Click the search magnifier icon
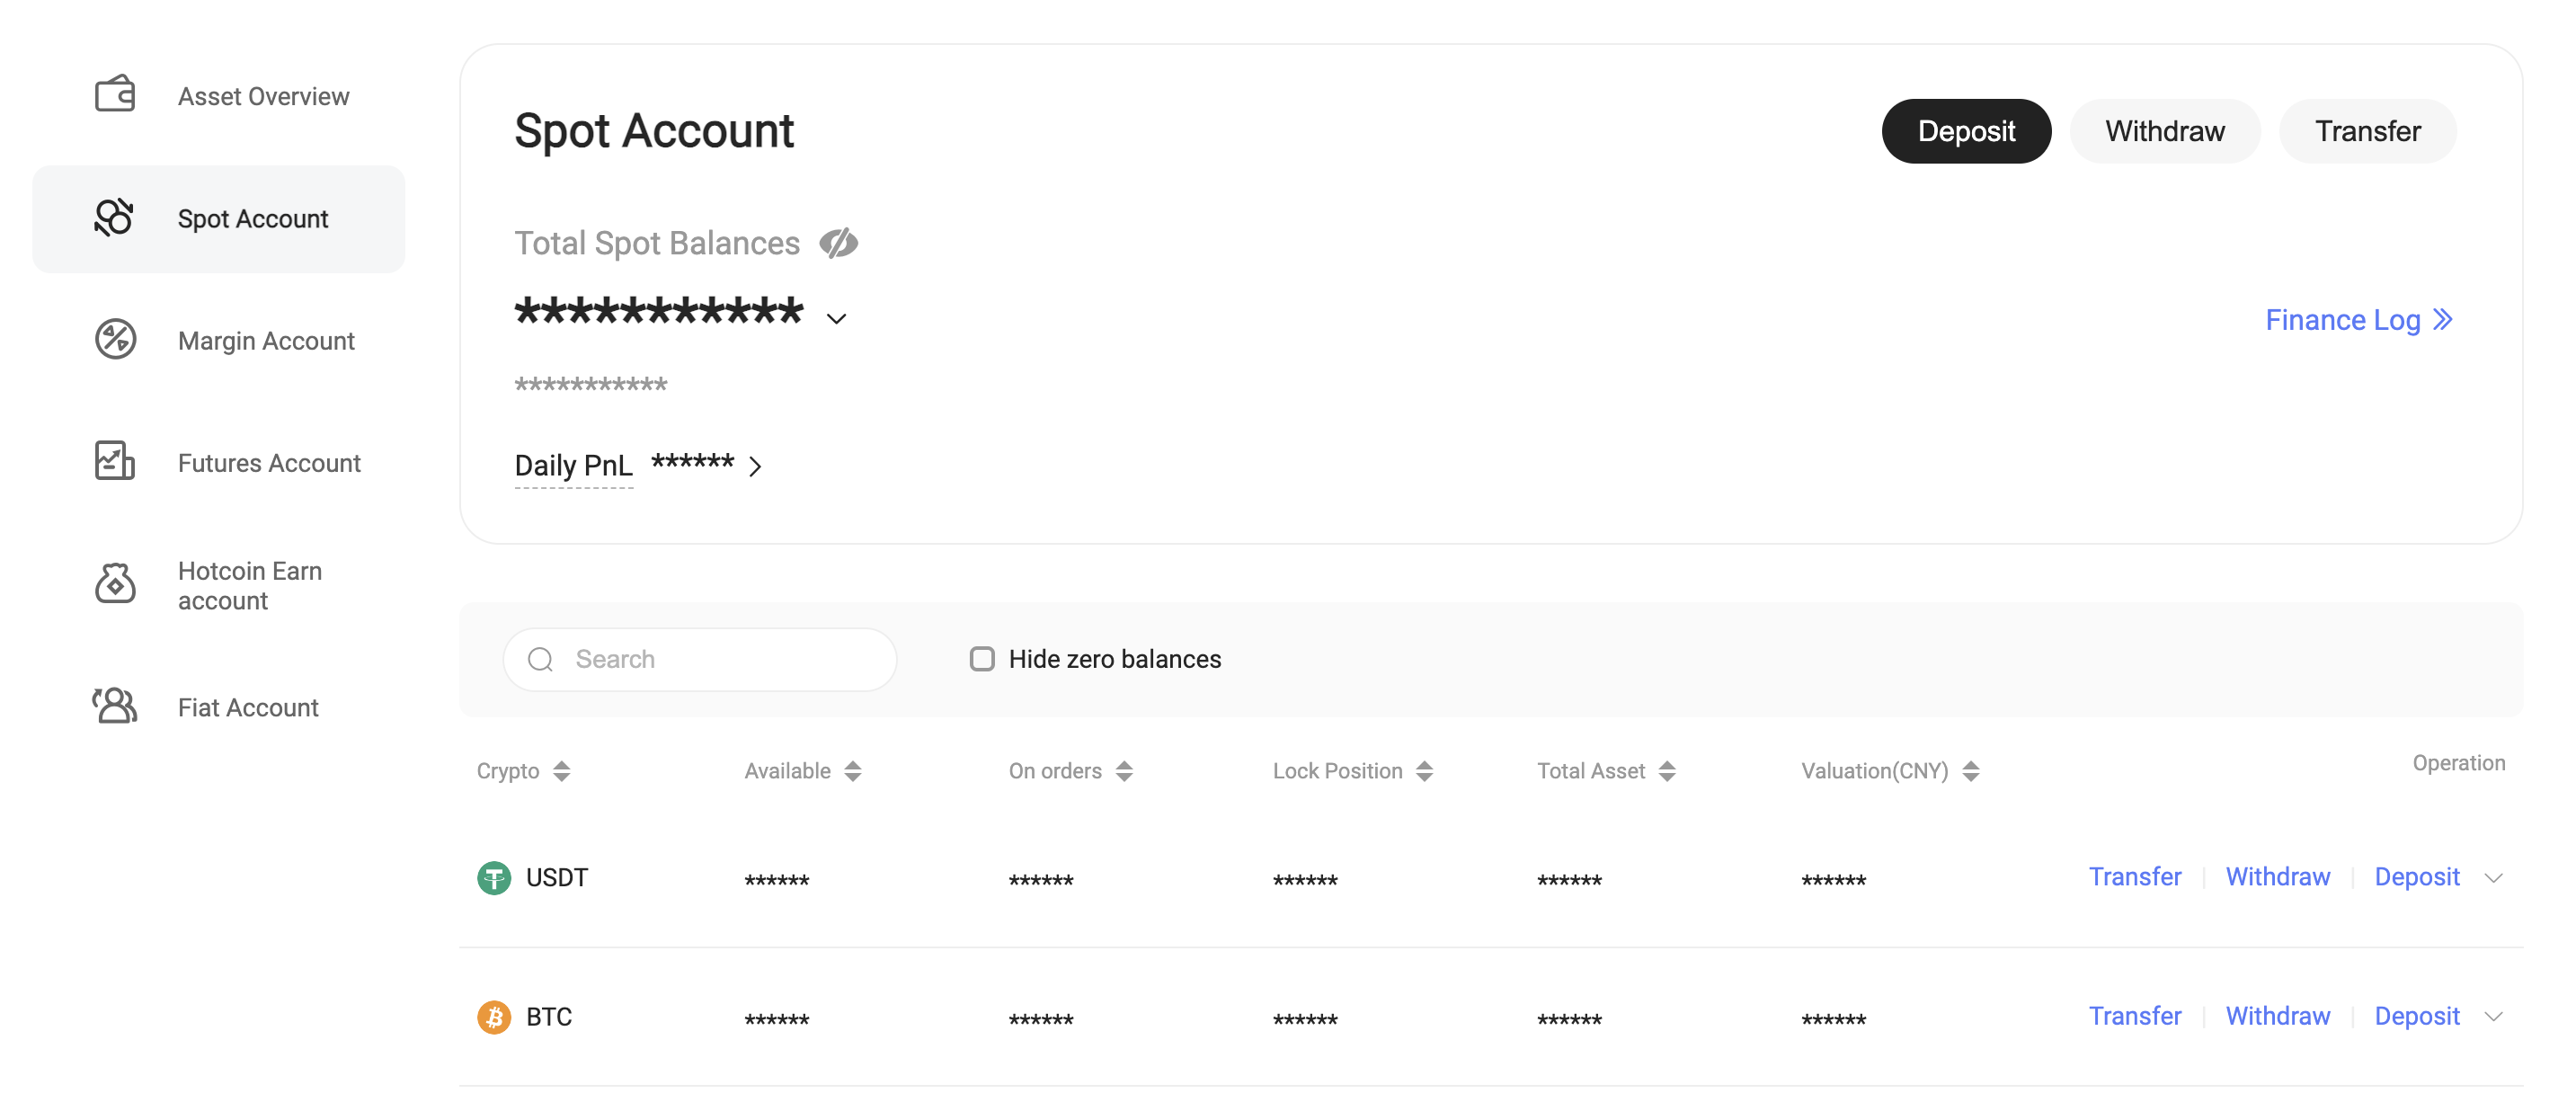The height and width of the screenshot is (1111, 2576). tap(540, 659)
